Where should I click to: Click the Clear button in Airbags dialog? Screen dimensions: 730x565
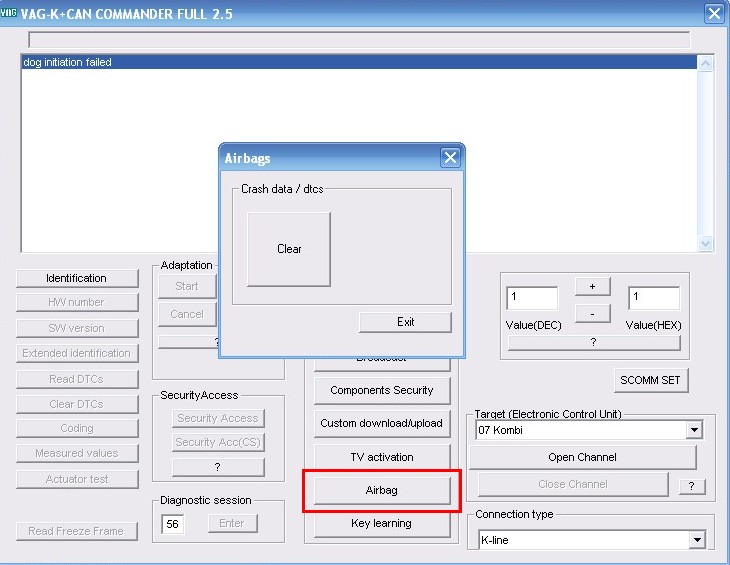coord(289,249)
